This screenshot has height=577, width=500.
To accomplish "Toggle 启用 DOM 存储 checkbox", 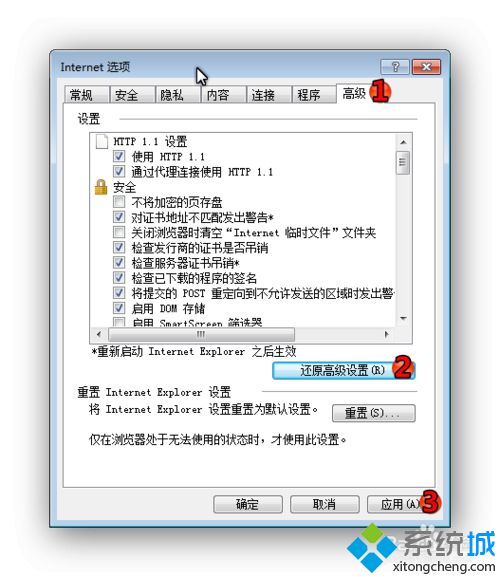I will point(119,308).
